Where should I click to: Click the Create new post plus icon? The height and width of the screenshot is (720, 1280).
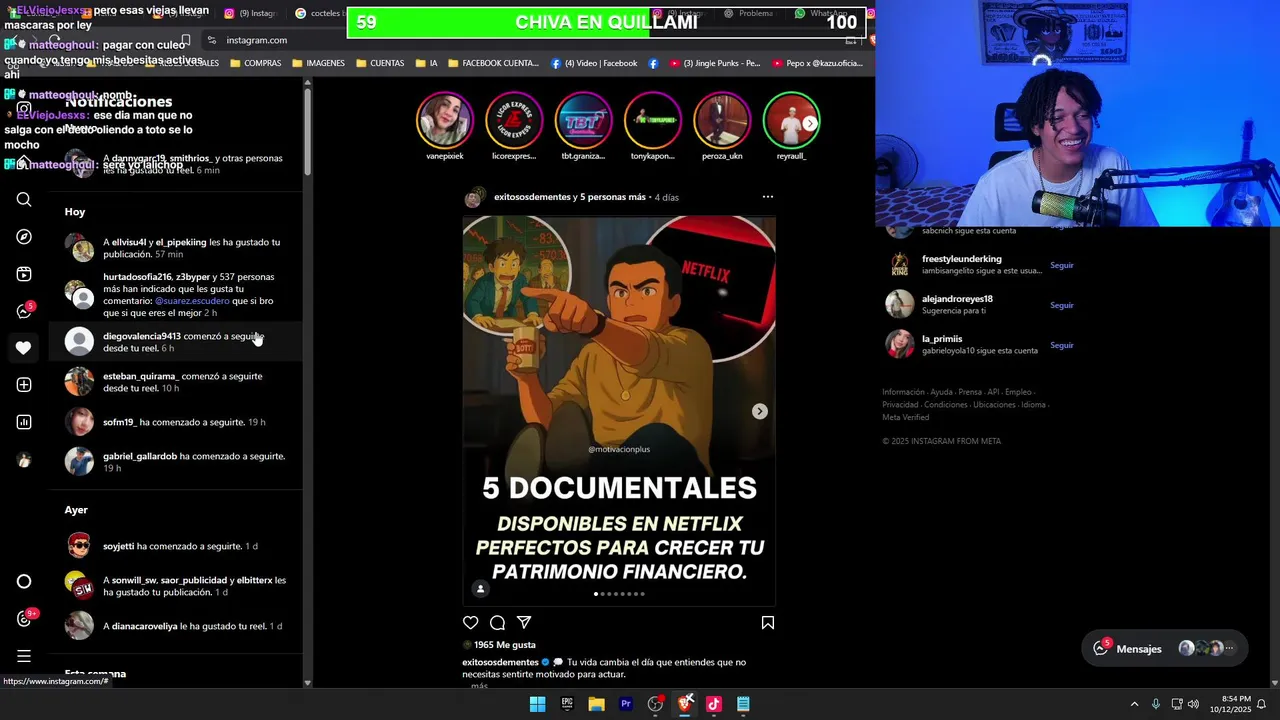[24, 385]
